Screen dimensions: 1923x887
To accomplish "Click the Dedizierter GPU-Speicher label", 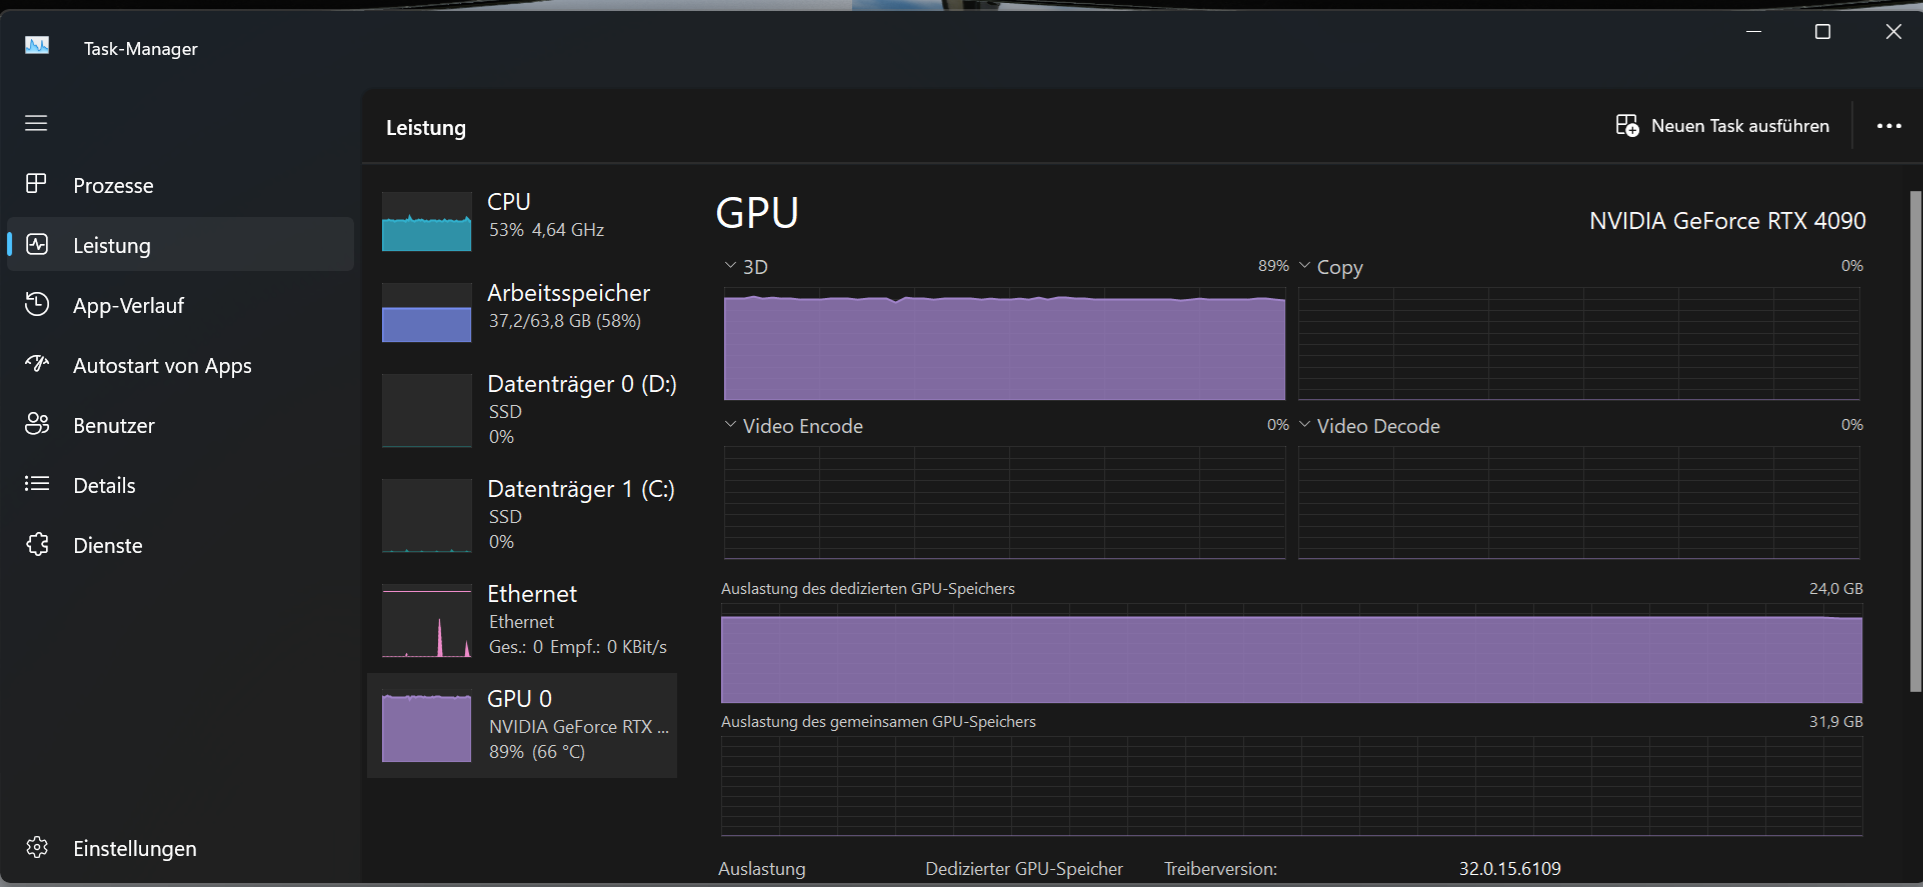I will [x=1024, y=868].
